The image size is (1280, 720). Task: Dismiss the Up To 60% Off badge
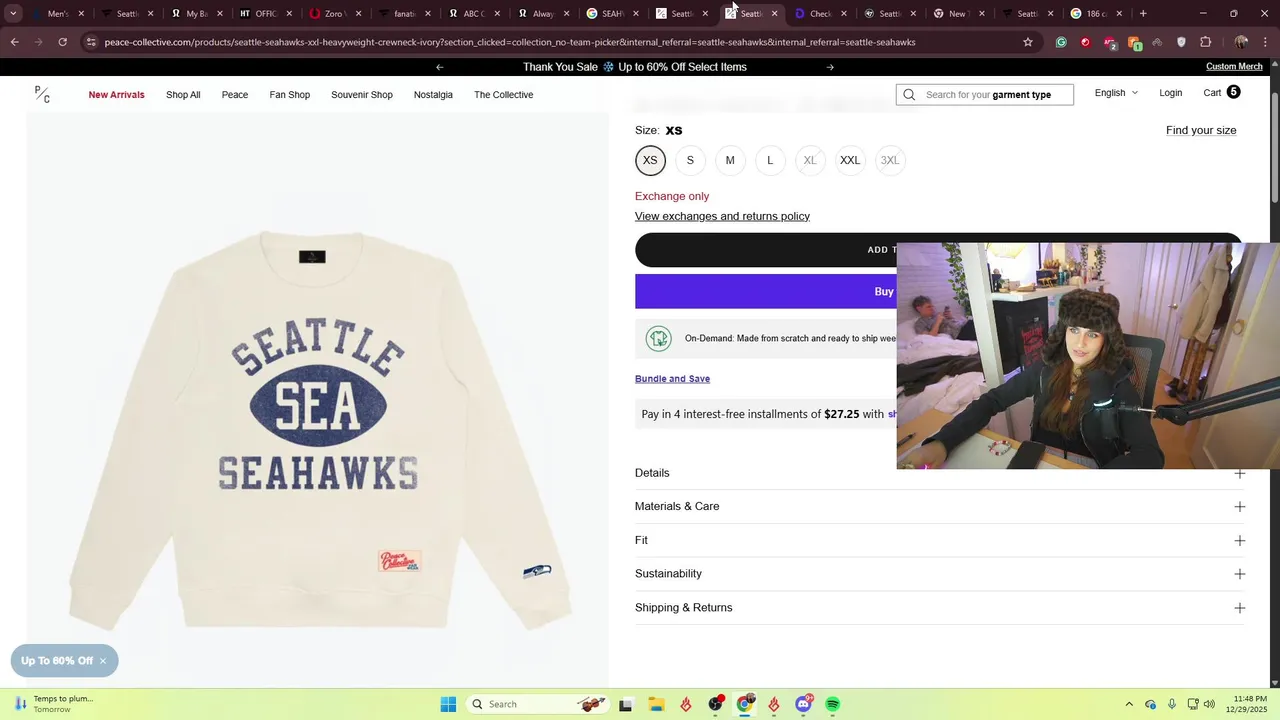point(103,661)
